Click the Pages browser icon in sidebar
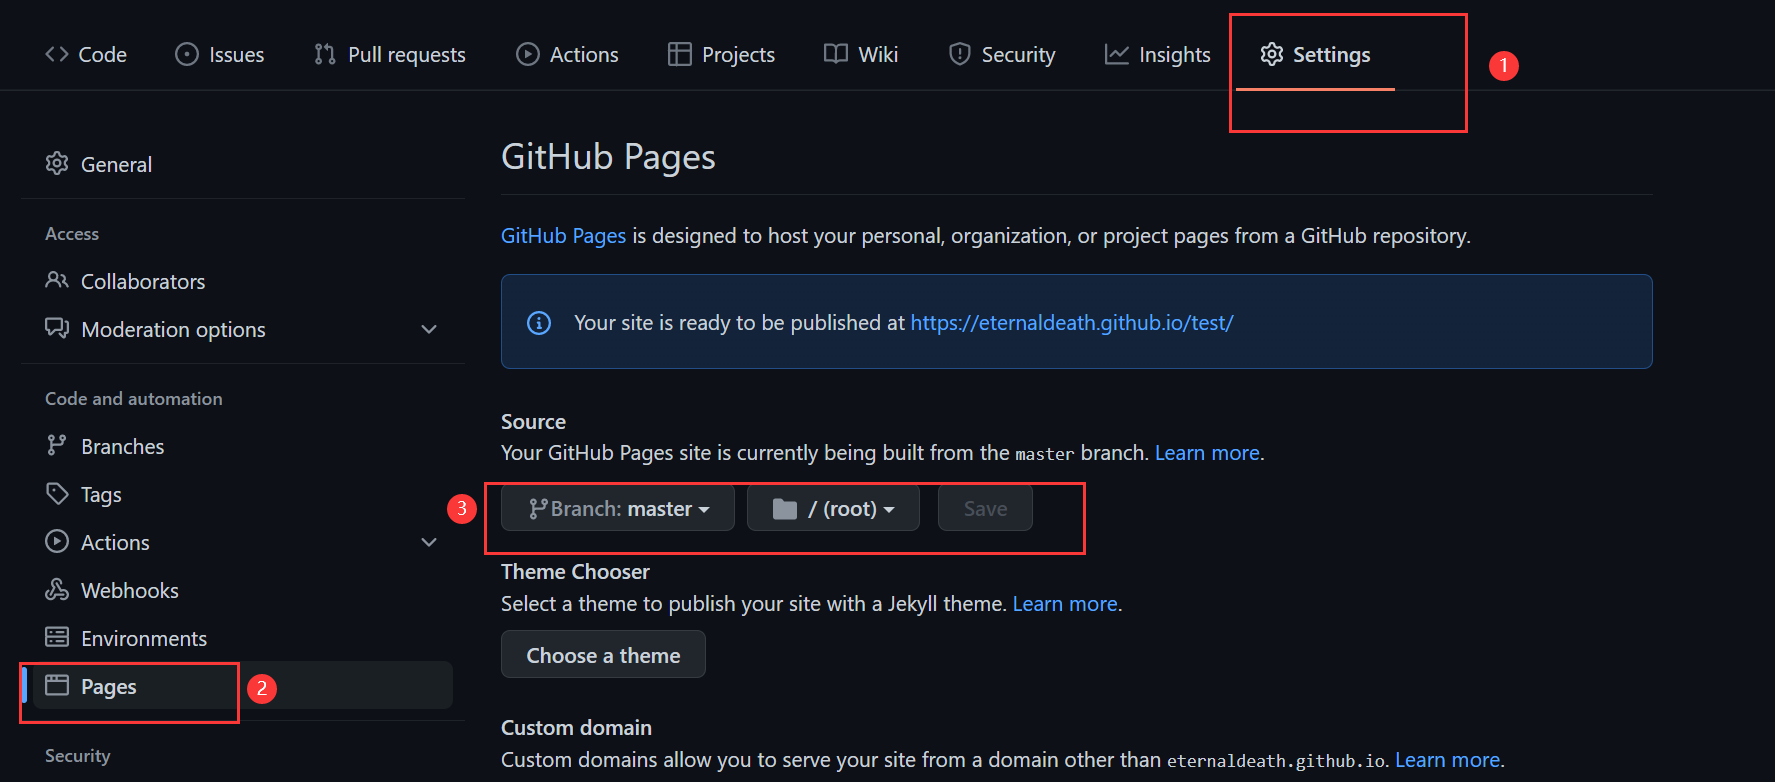 click(x=57, y=685)
